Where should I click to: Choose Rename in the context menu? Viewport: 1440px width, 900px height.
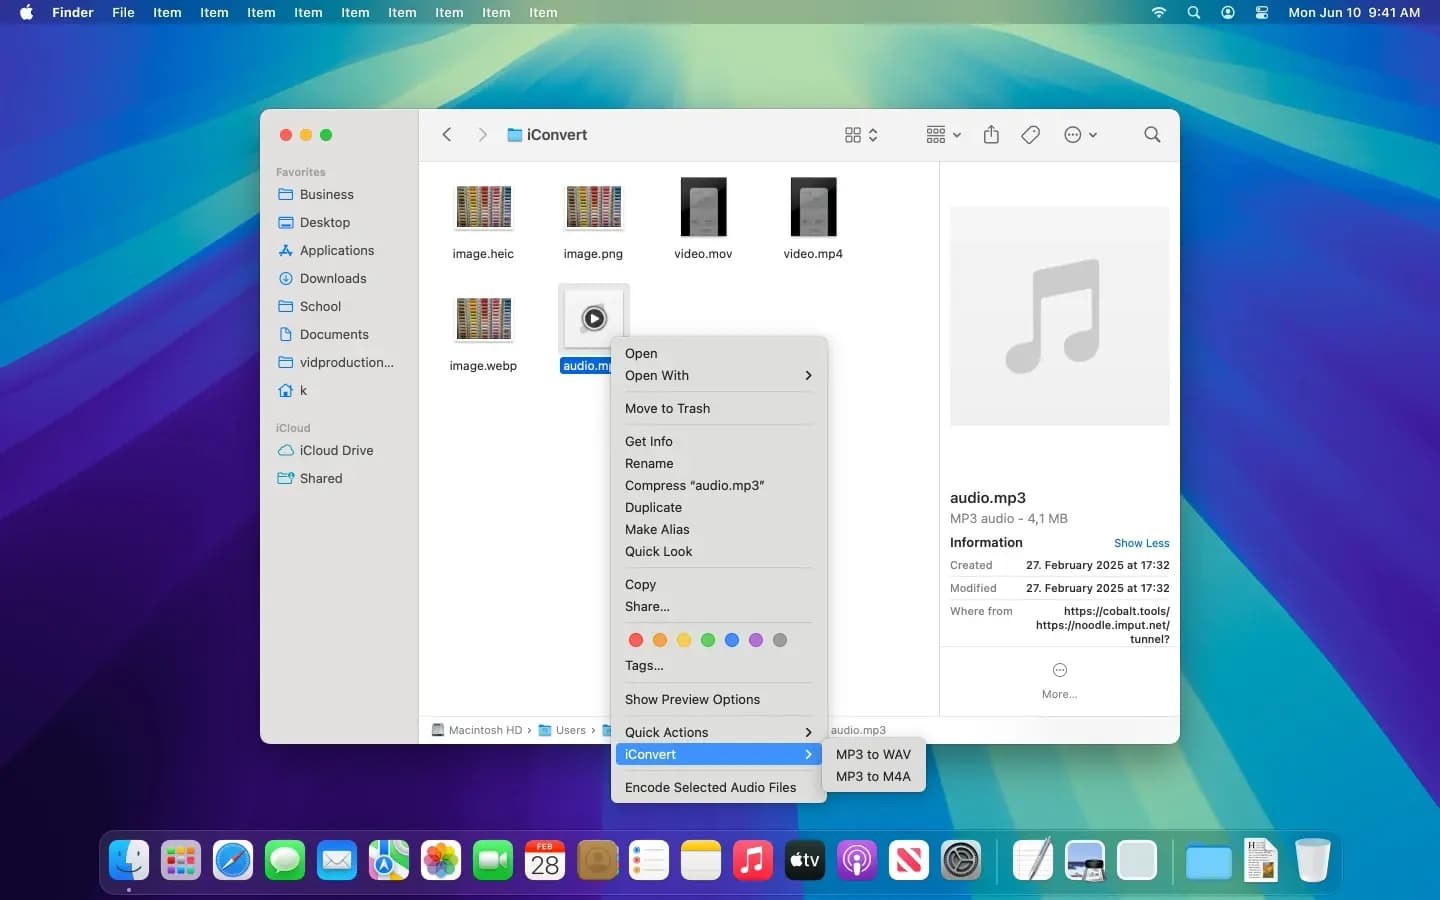click(719, 464)
